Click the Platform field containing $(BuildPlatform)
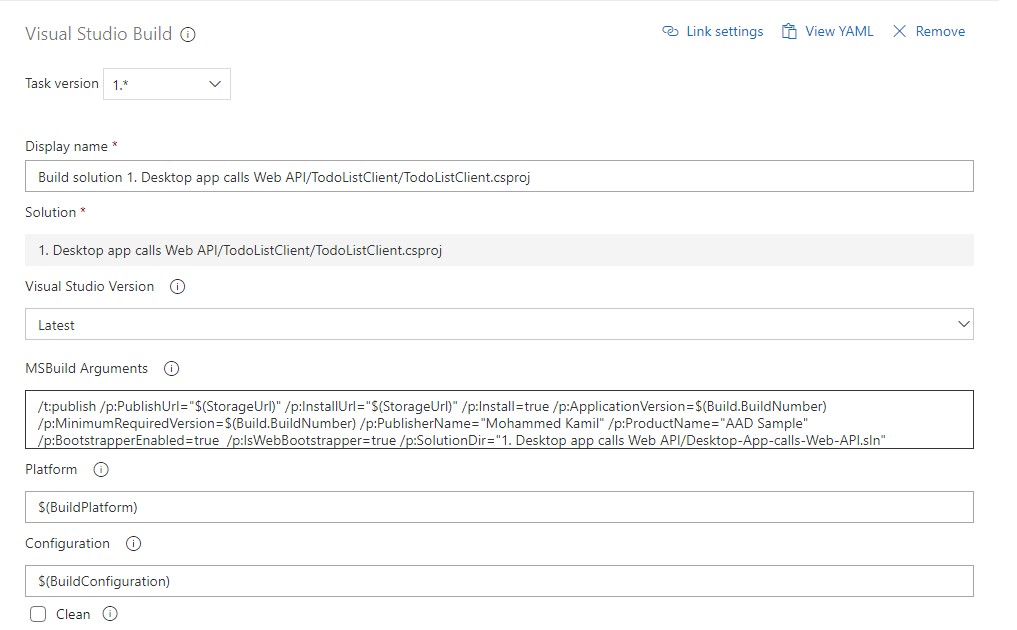The width and height of the screenshot is (1017, 630). pyautogui.click(x=499, y=507)
